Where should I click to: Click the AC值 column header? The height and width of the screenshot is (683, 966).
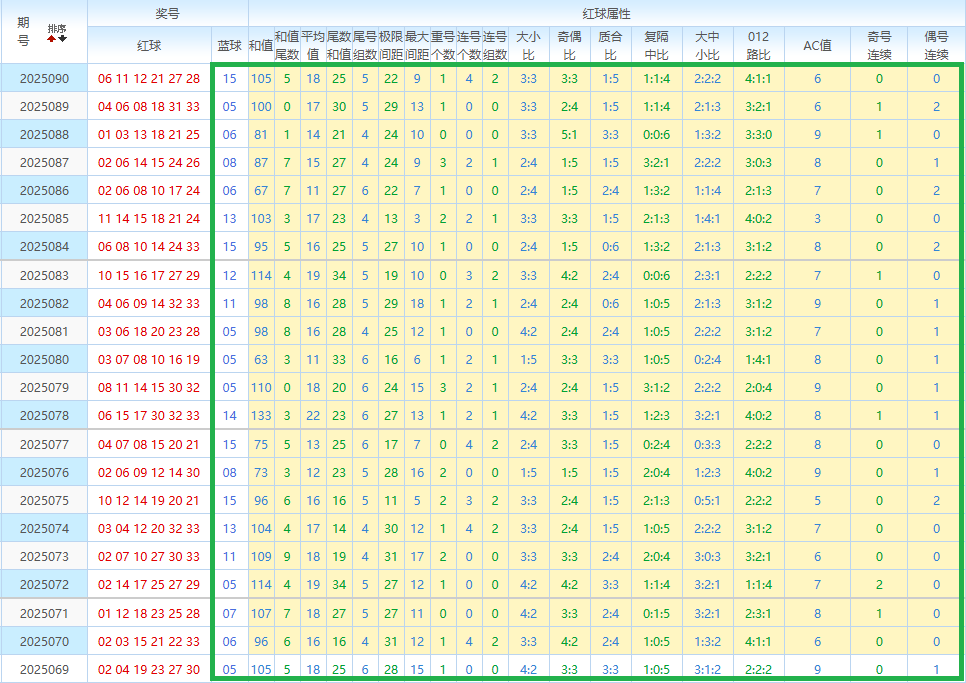coord(818,45)
